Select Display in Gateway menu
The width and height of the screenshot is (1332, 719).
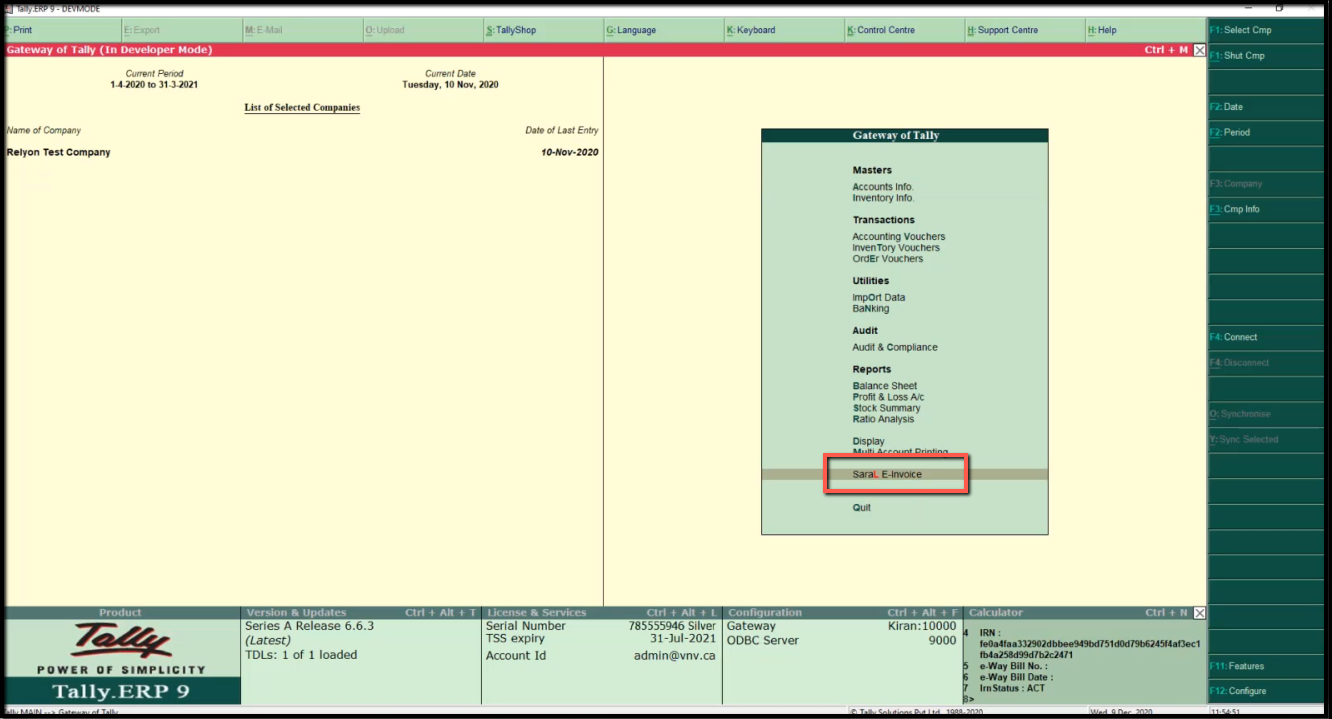coord(868,441)
